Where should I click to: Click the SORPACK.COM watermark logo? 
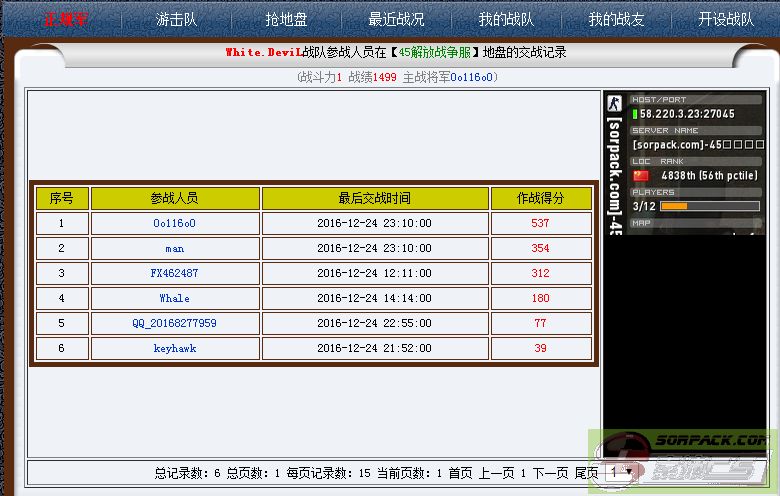coord(690,458)
